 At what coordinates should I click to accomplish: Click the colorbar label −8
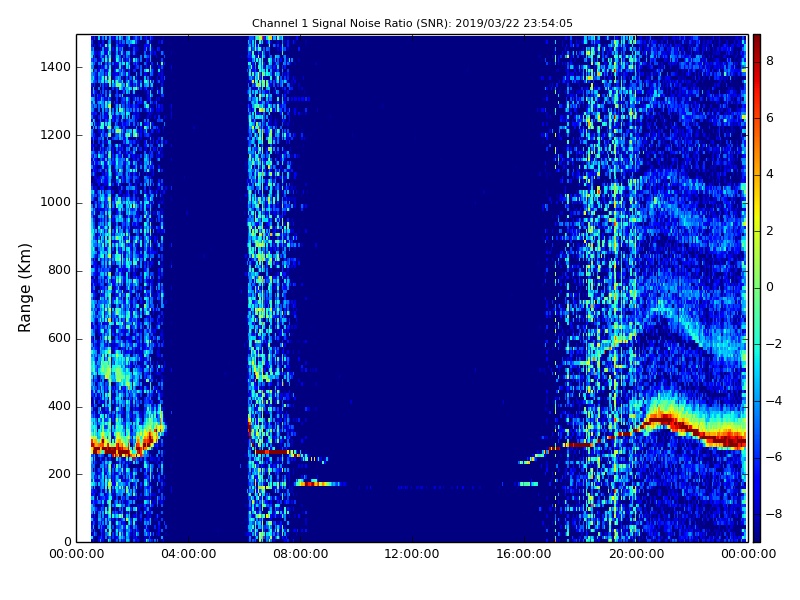point(774,514)
